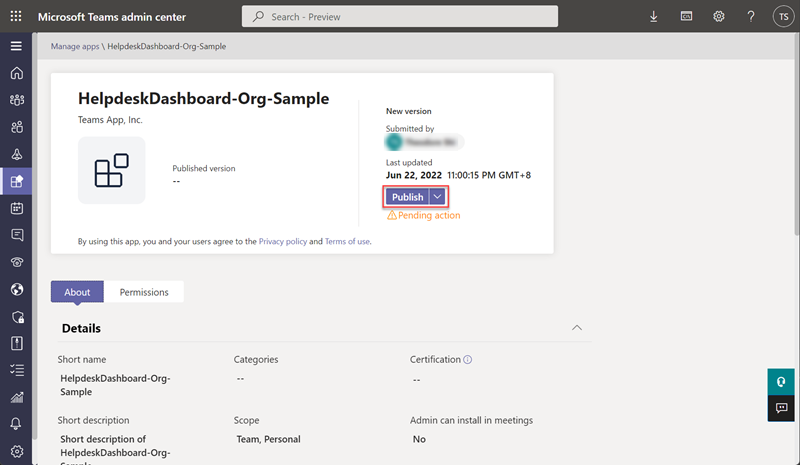Click the Publish button
Viewport: 800px width, 465px height.
coord(407,197)
